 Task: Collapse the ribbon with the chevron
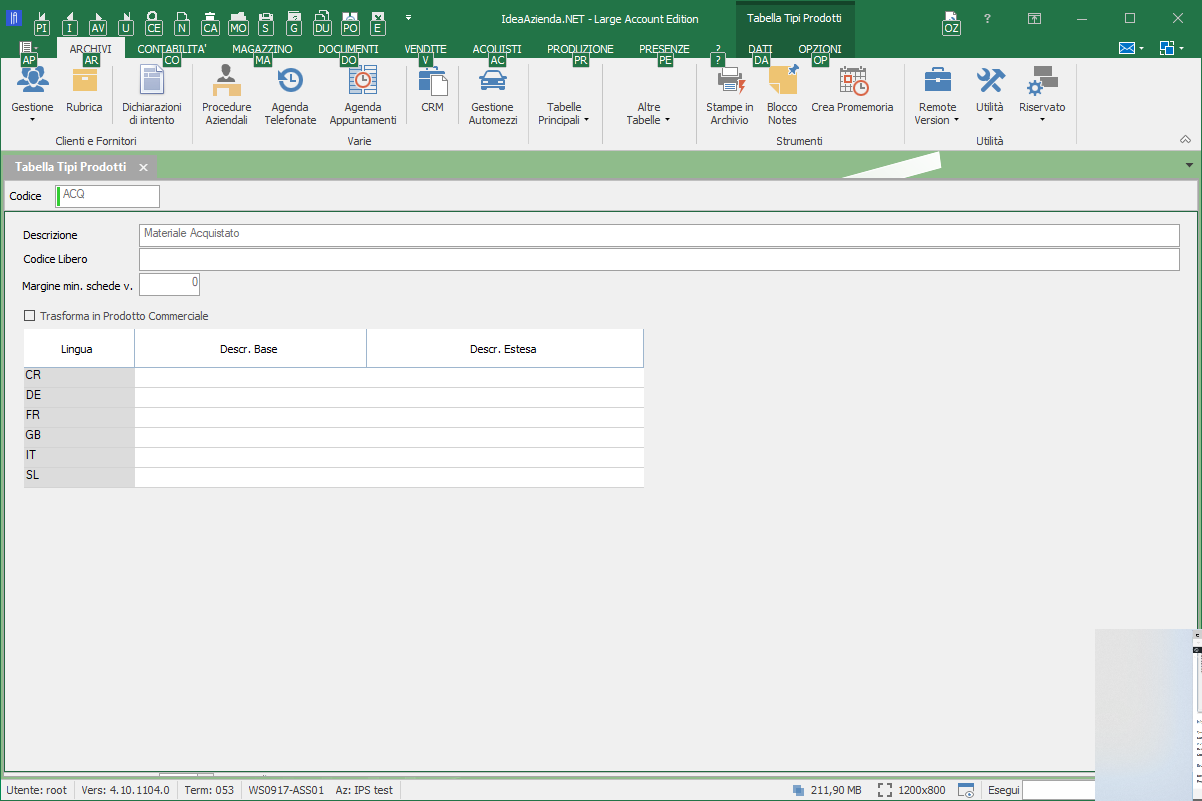click(x=1185, y=139)
